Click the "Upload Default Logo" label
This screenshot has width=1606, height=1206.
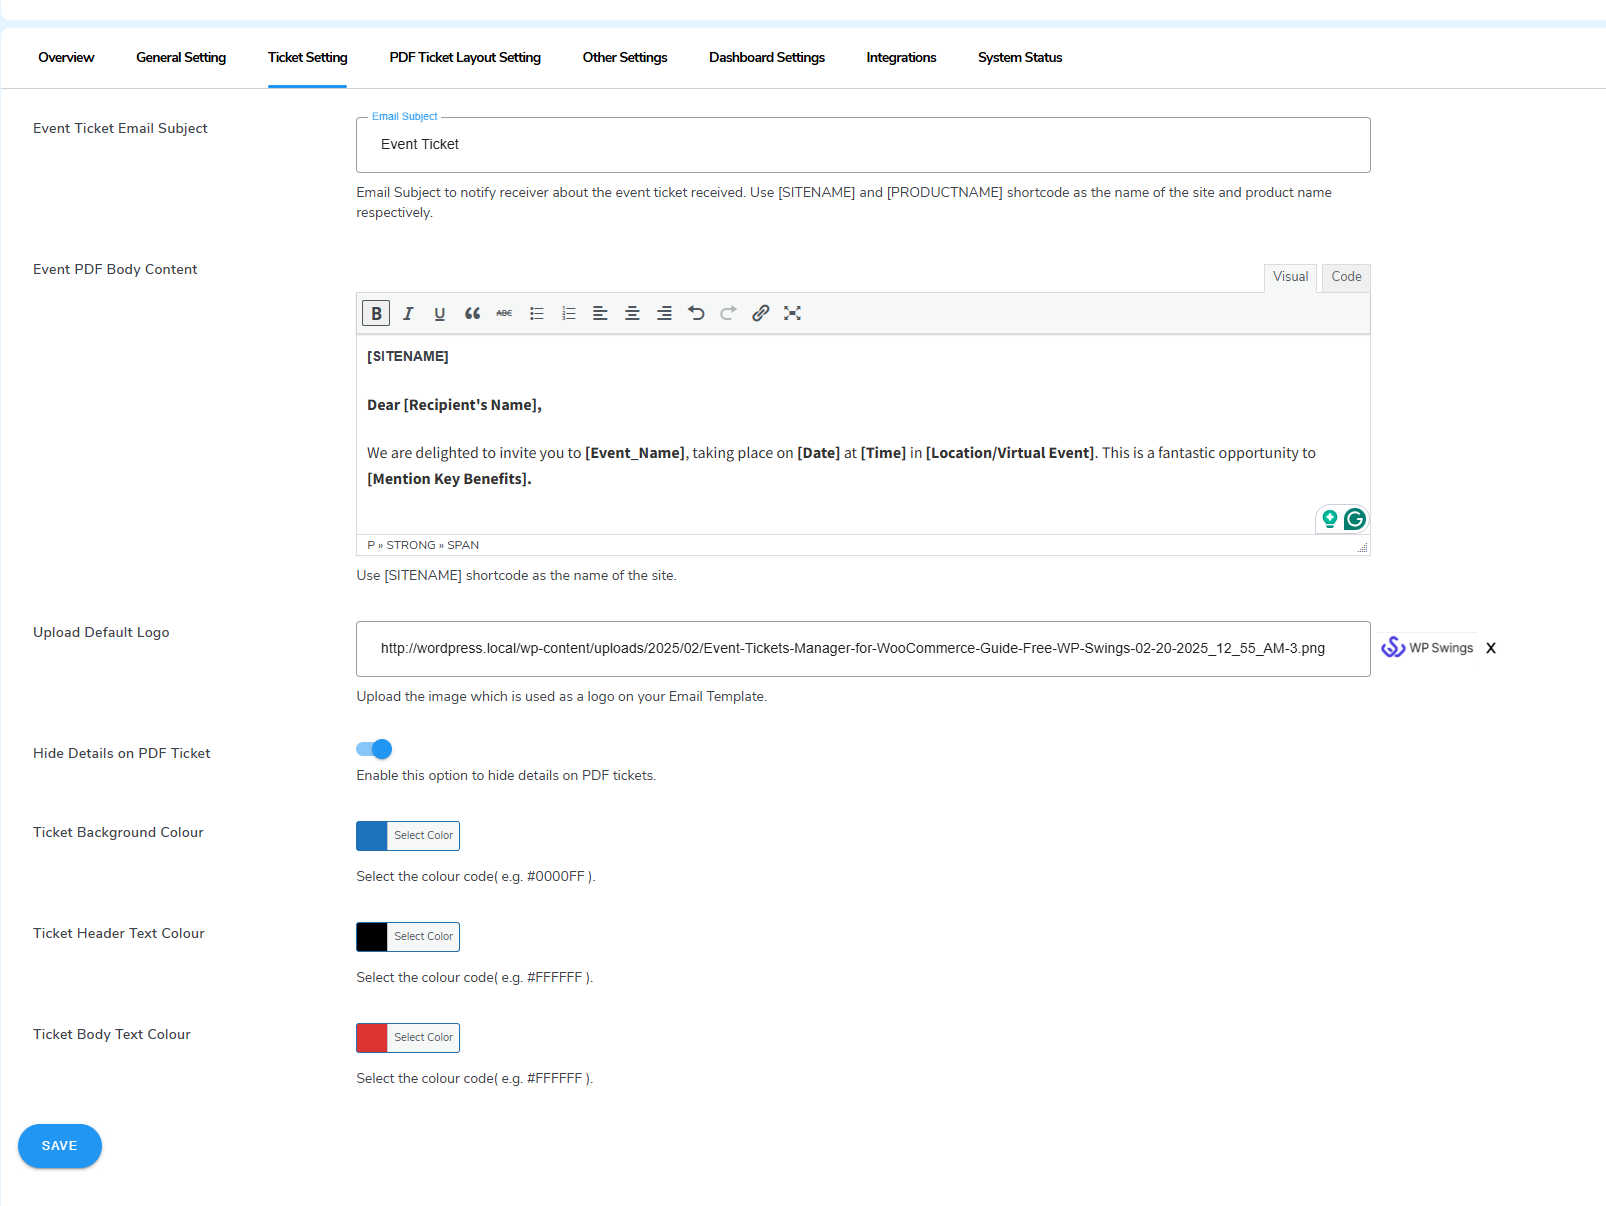(x=101, y=632)
